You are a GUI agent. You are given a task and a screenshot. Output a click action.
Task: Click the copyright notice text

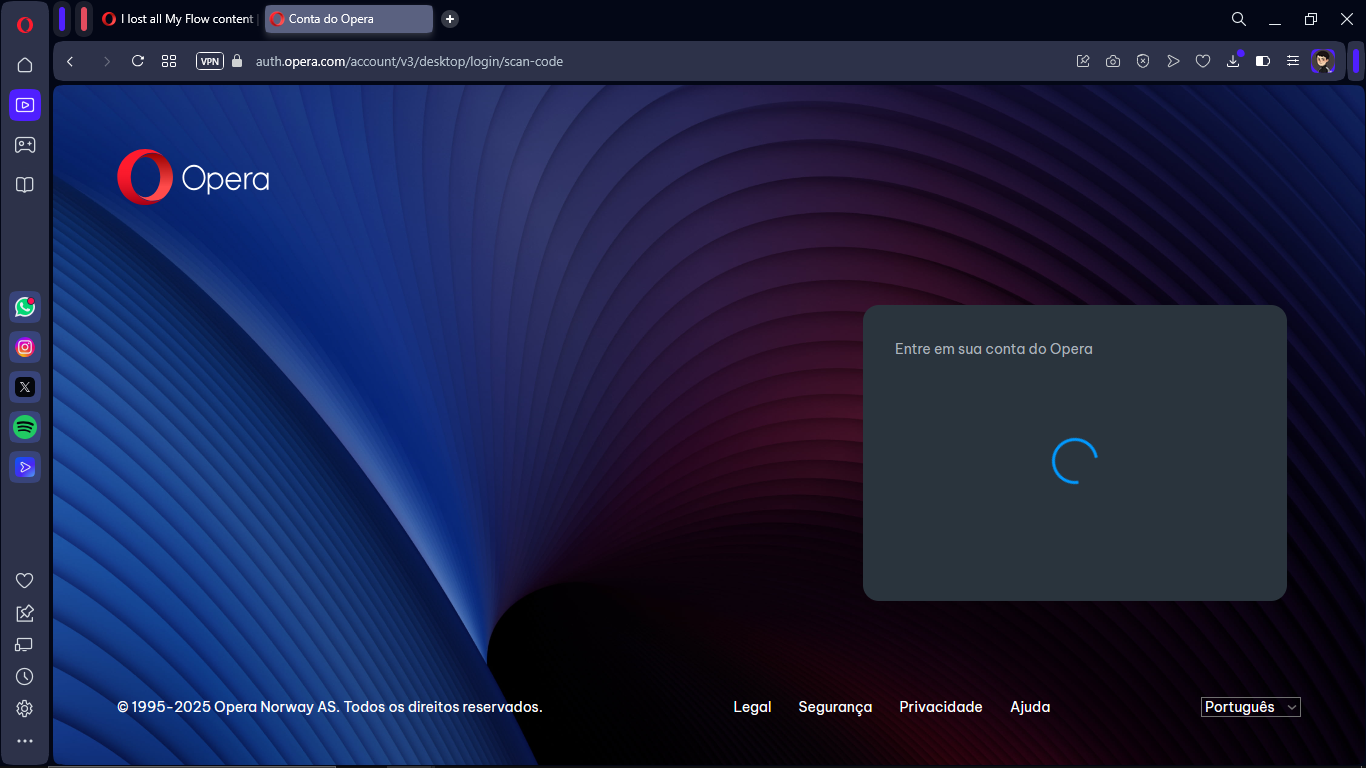click(330, 707)
